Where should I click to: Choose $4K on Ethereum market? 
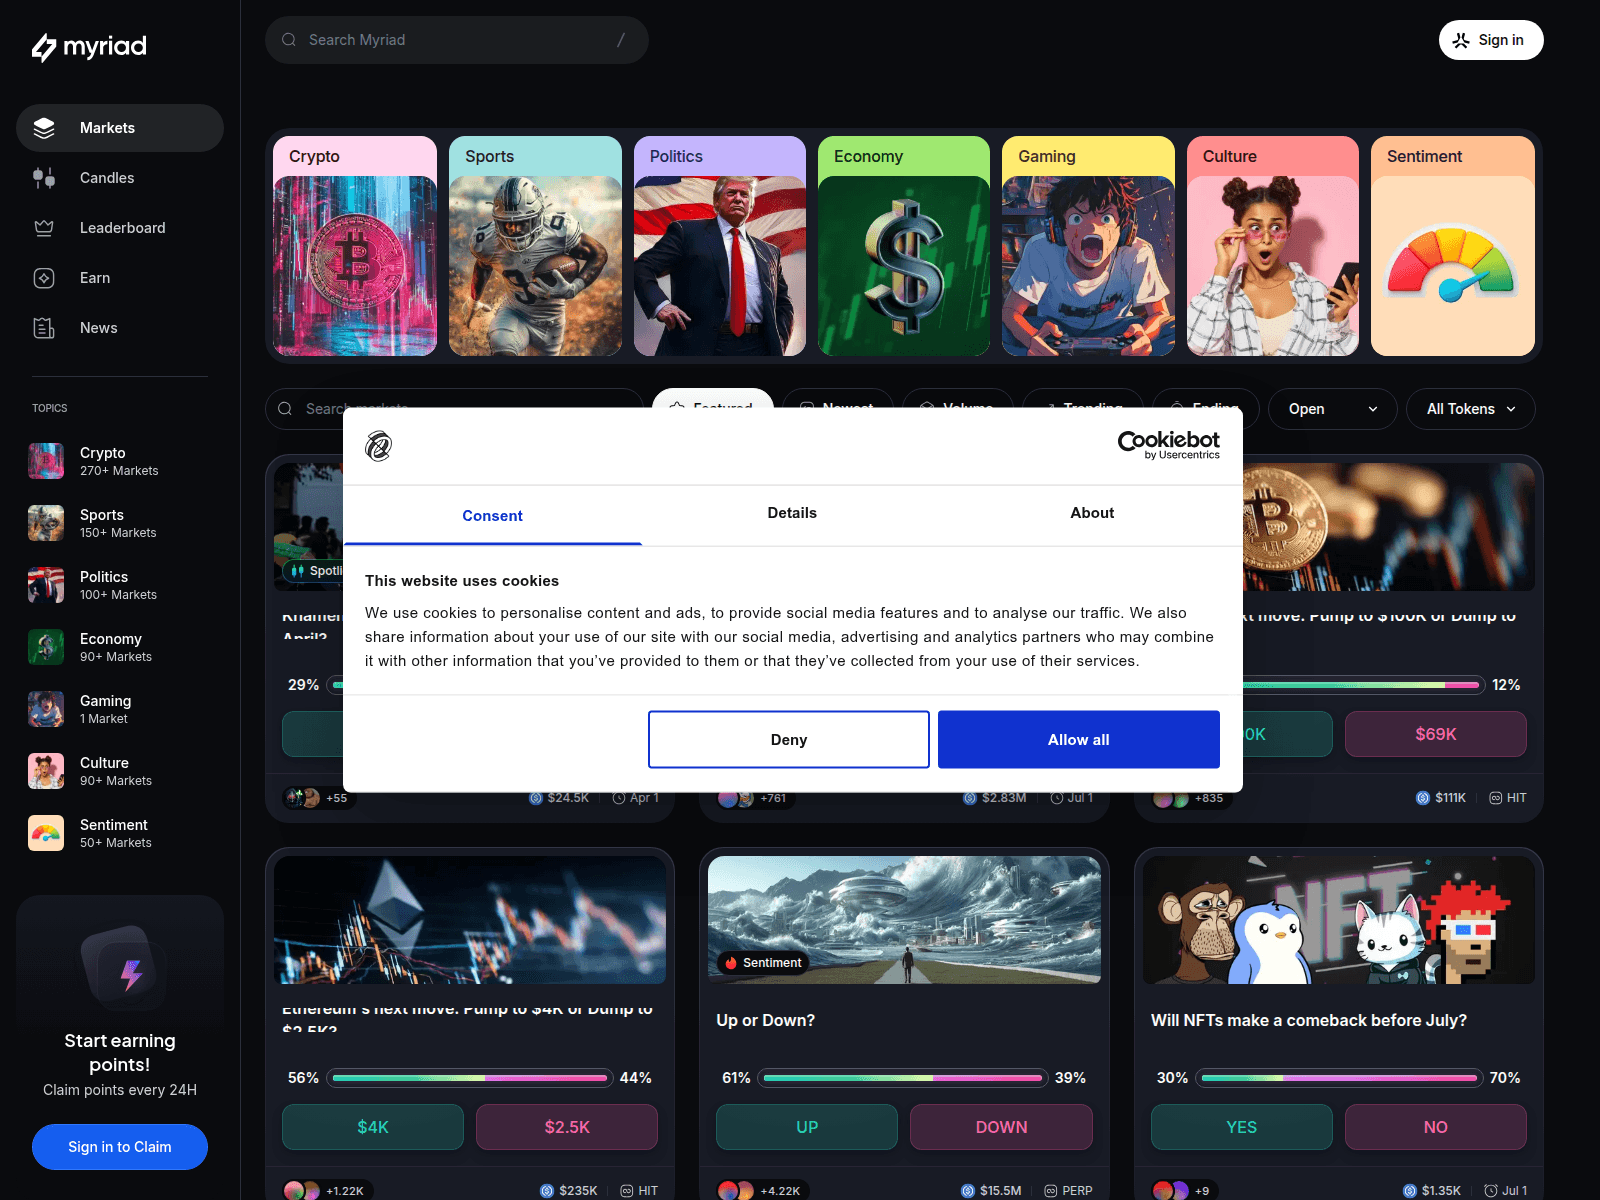[373, 1127]
